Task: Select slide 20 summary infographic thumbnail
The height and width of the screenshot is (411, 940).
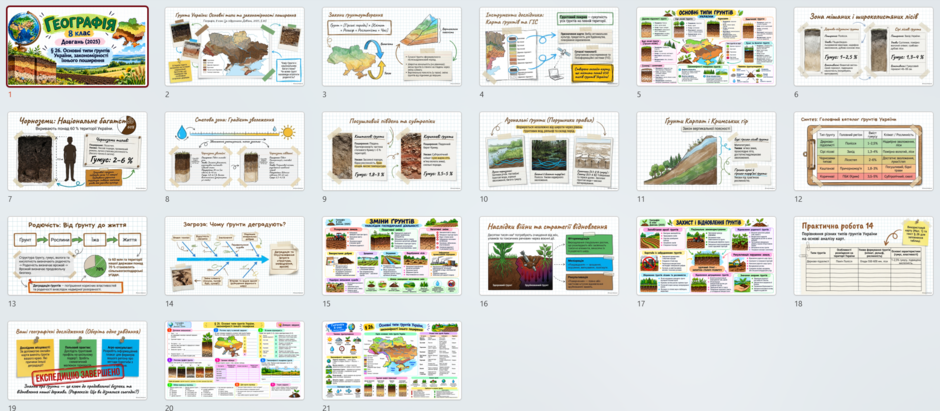Action: [234, 360]
